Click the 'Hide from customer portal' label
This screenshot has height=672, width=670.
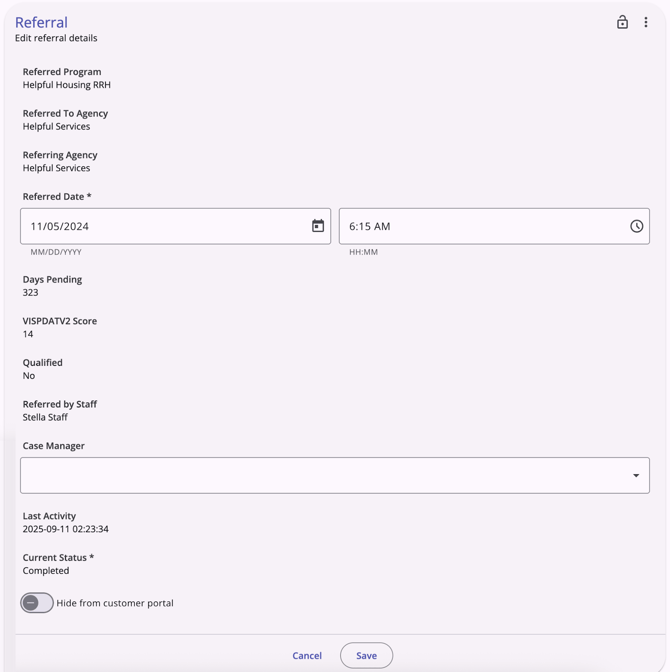tap(115, 603)
